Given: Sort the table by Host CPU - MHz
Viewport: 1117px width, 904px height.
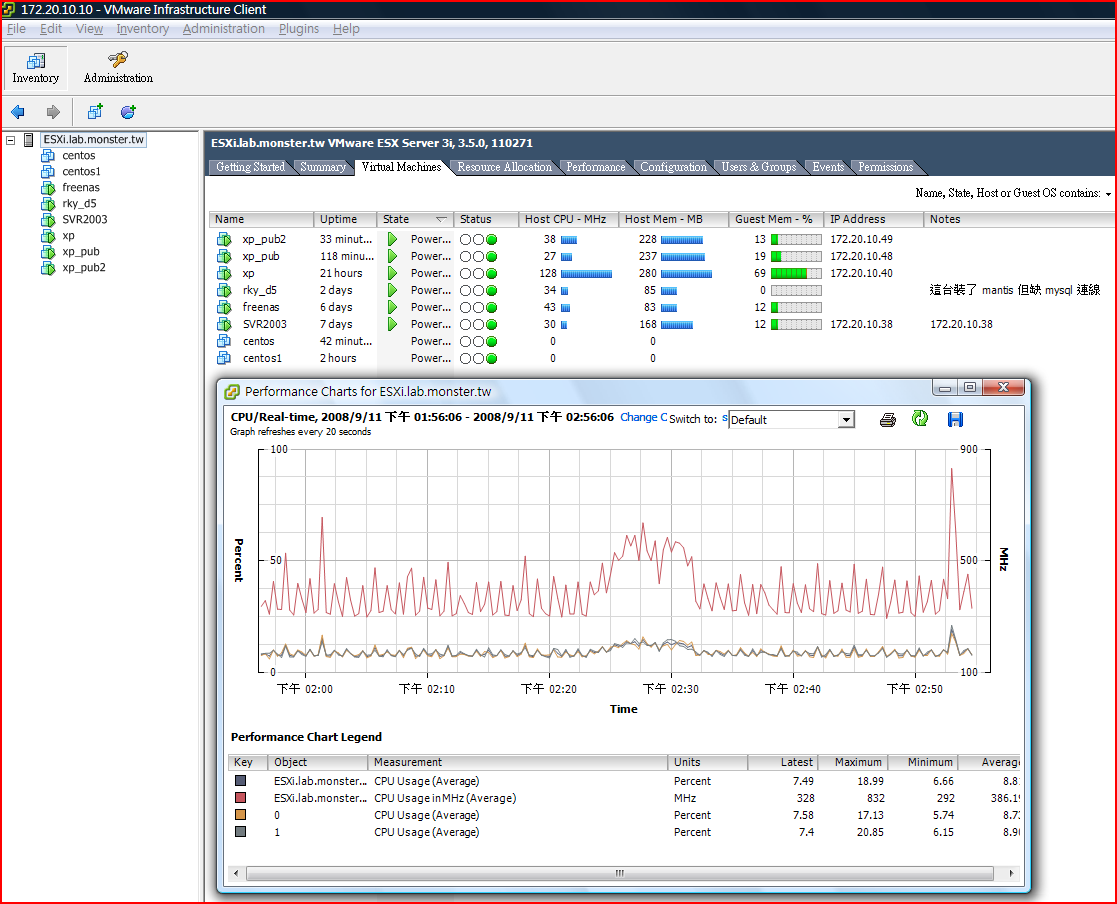Looking at the screenshot, I should [x=568, y=219].
